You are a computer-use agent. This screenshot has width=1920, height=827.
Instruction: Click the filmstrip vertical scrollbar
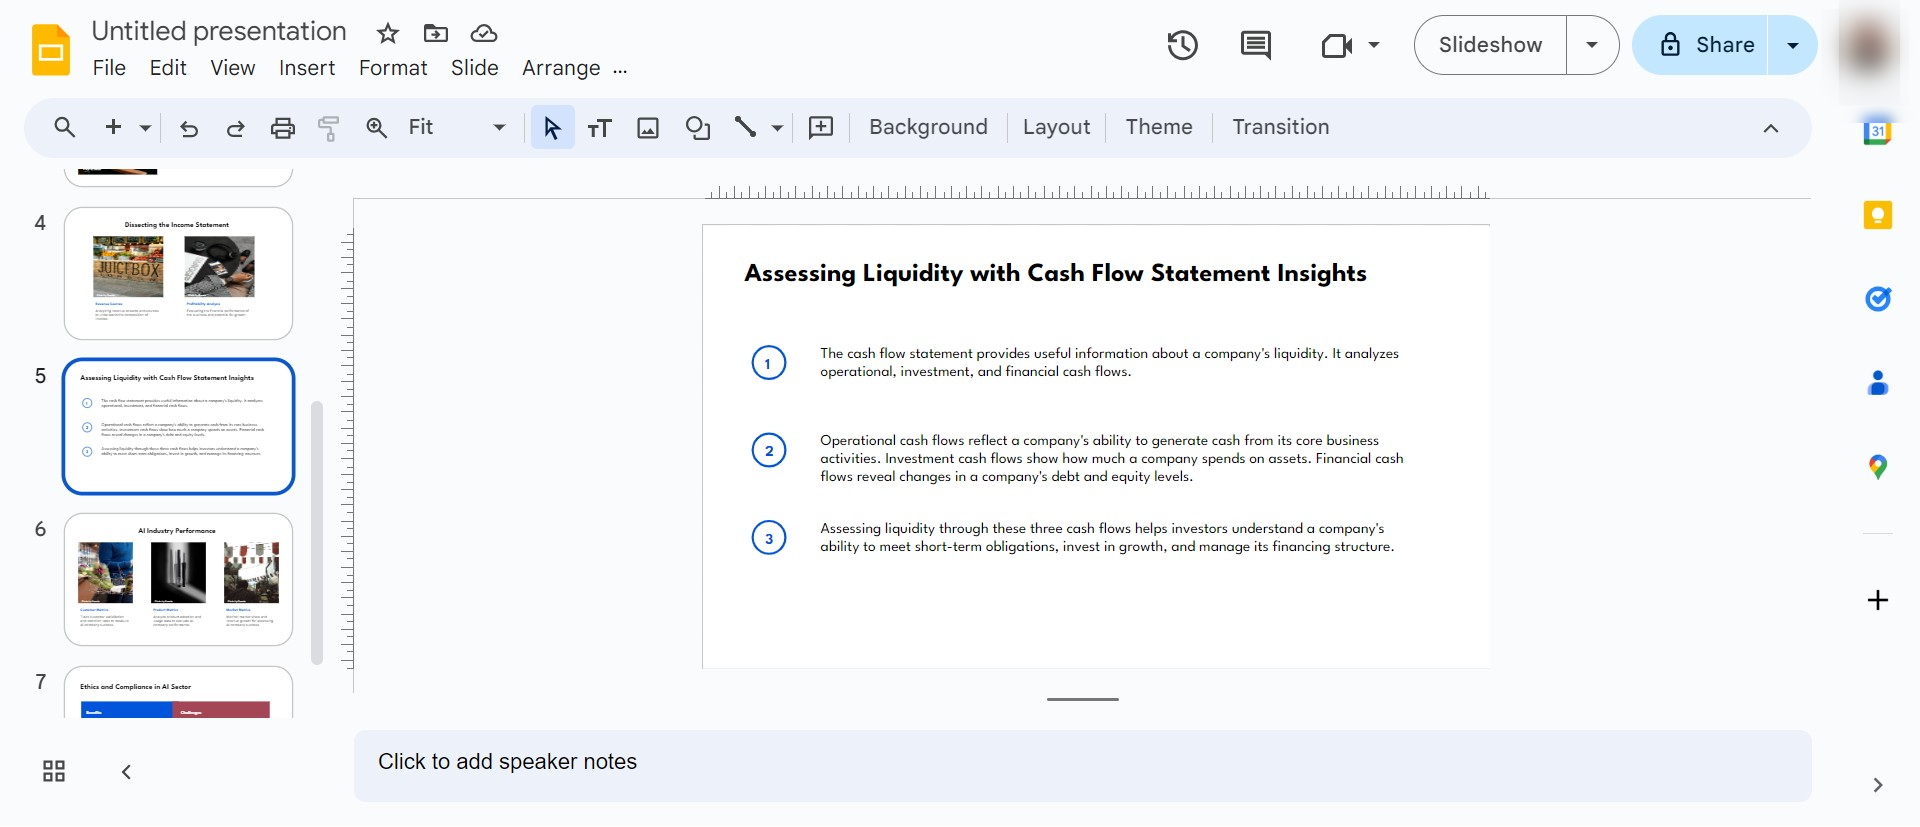pos(317,533)
